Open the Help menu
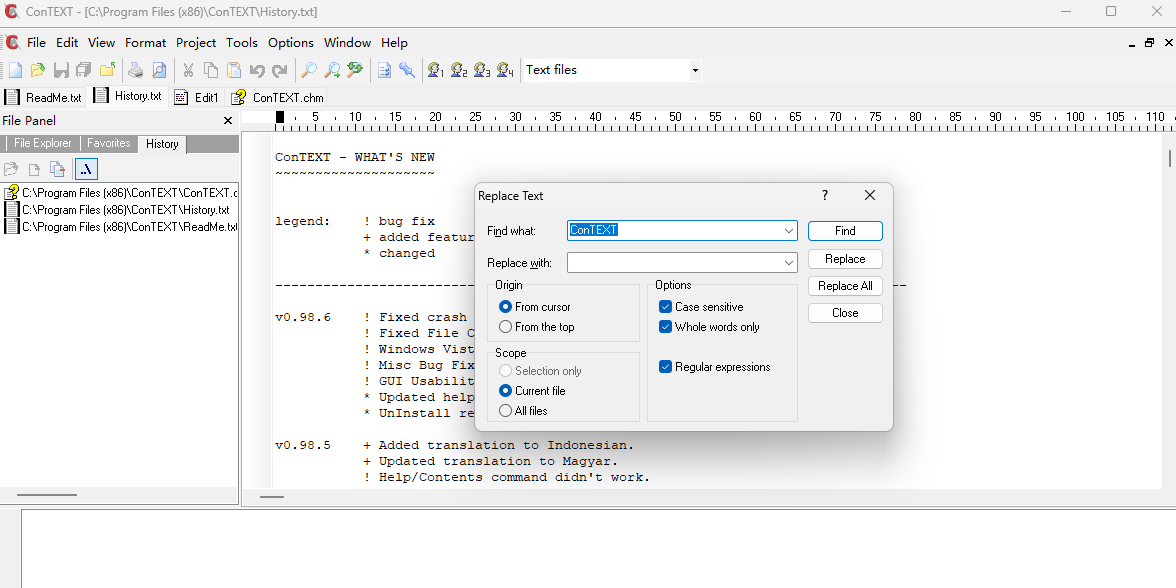 [394, 43]
